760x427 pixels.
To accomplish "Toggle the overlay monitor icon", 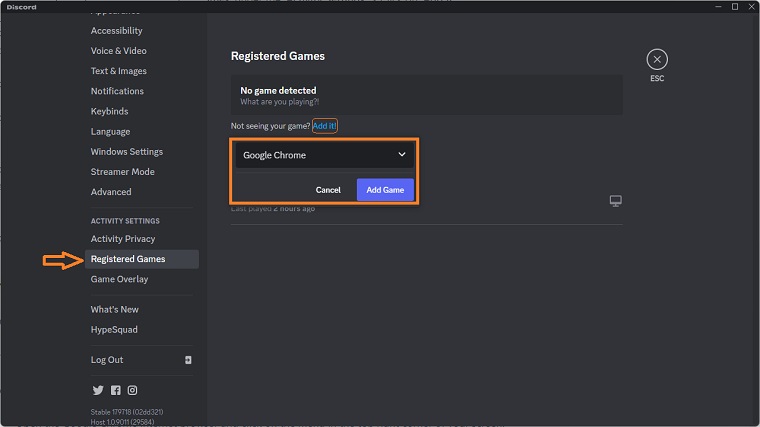I will tap(616, 201).
